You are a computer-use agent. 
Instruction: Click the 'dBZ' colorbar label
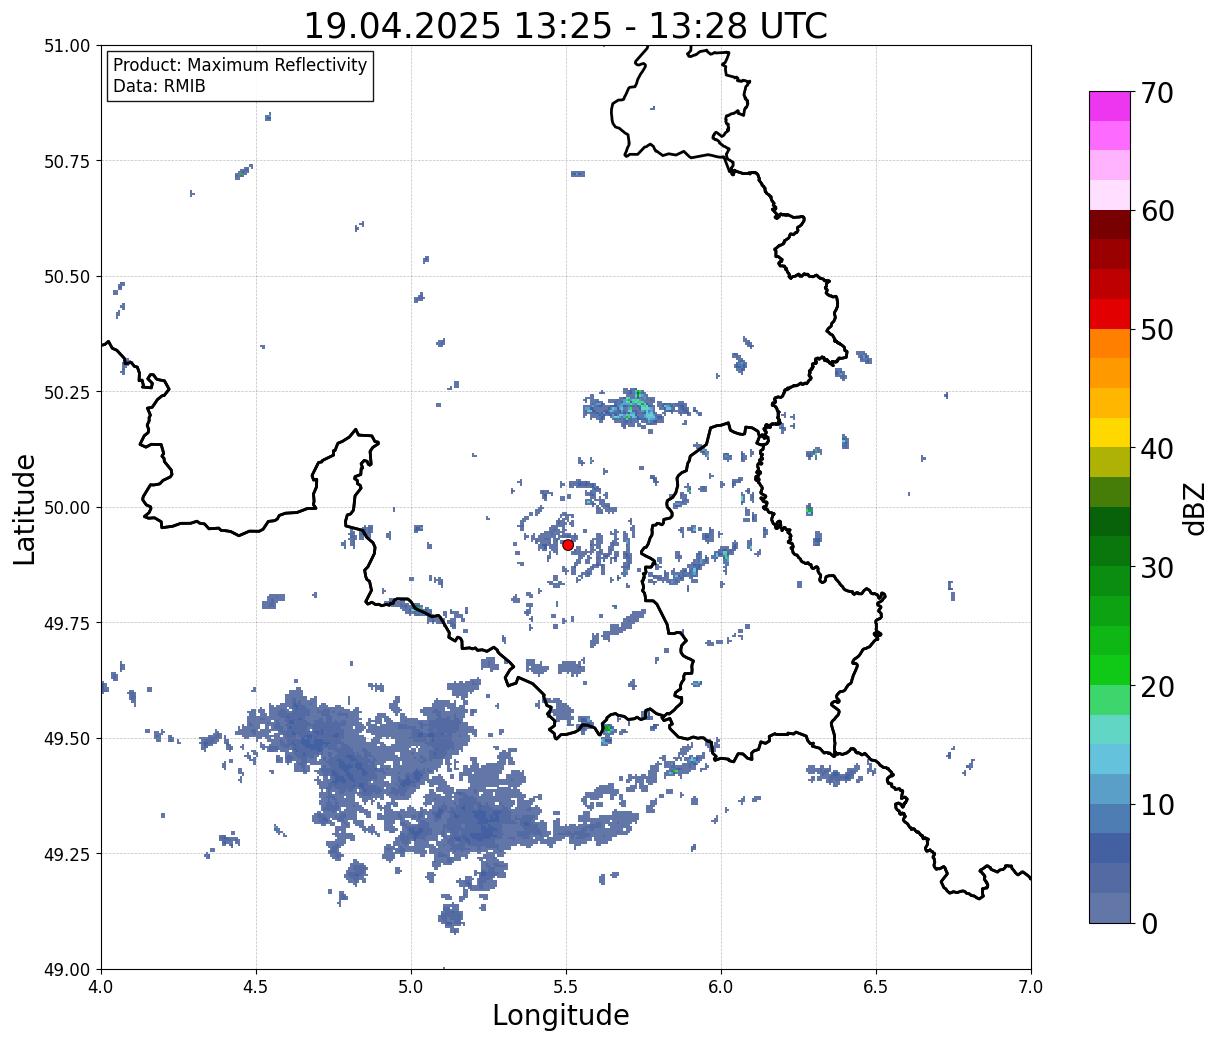[x=1194, y=507]
